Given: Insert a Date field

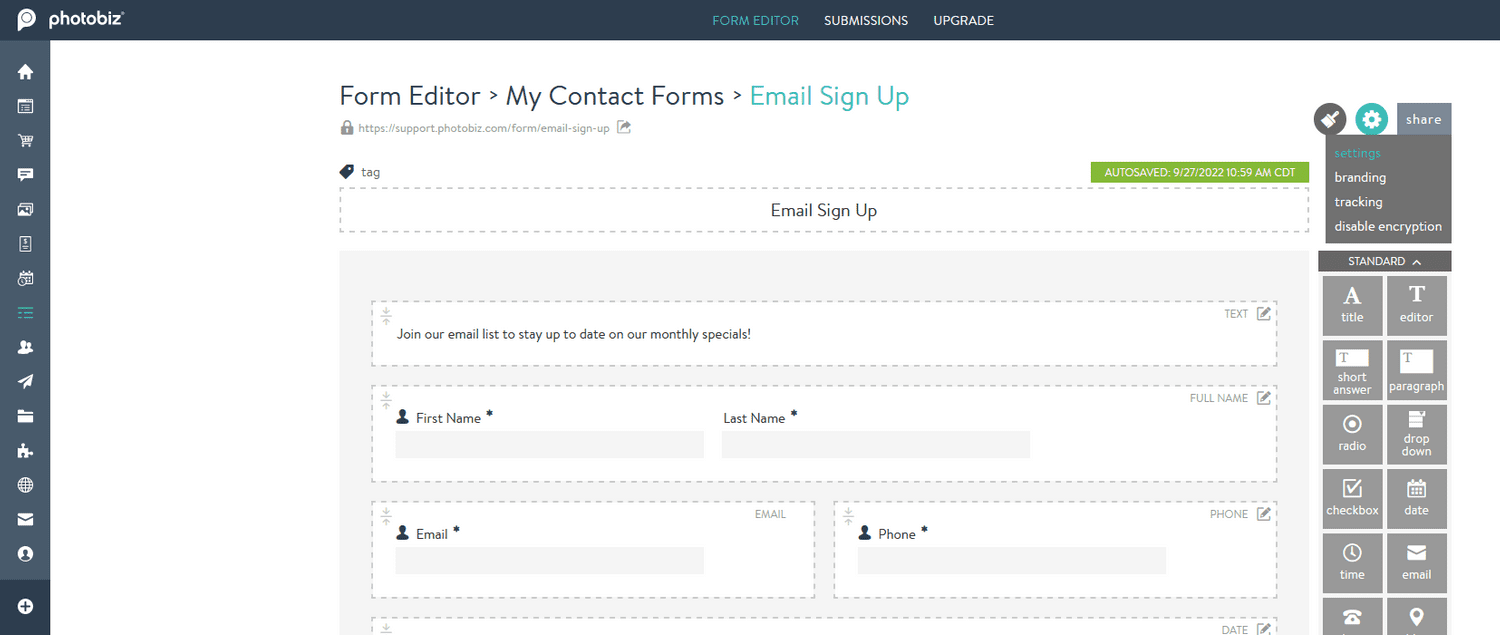Looking at the screenshot, I should [x=1416, y=498].
